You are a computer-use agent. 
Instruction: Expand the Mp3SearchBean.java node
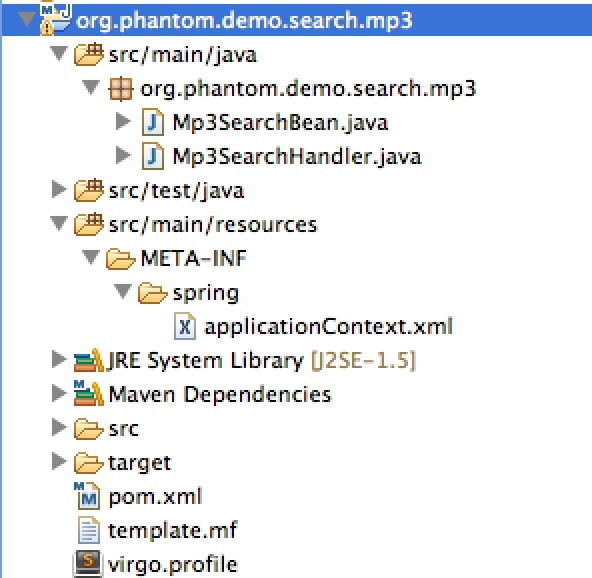coord(123,121)
